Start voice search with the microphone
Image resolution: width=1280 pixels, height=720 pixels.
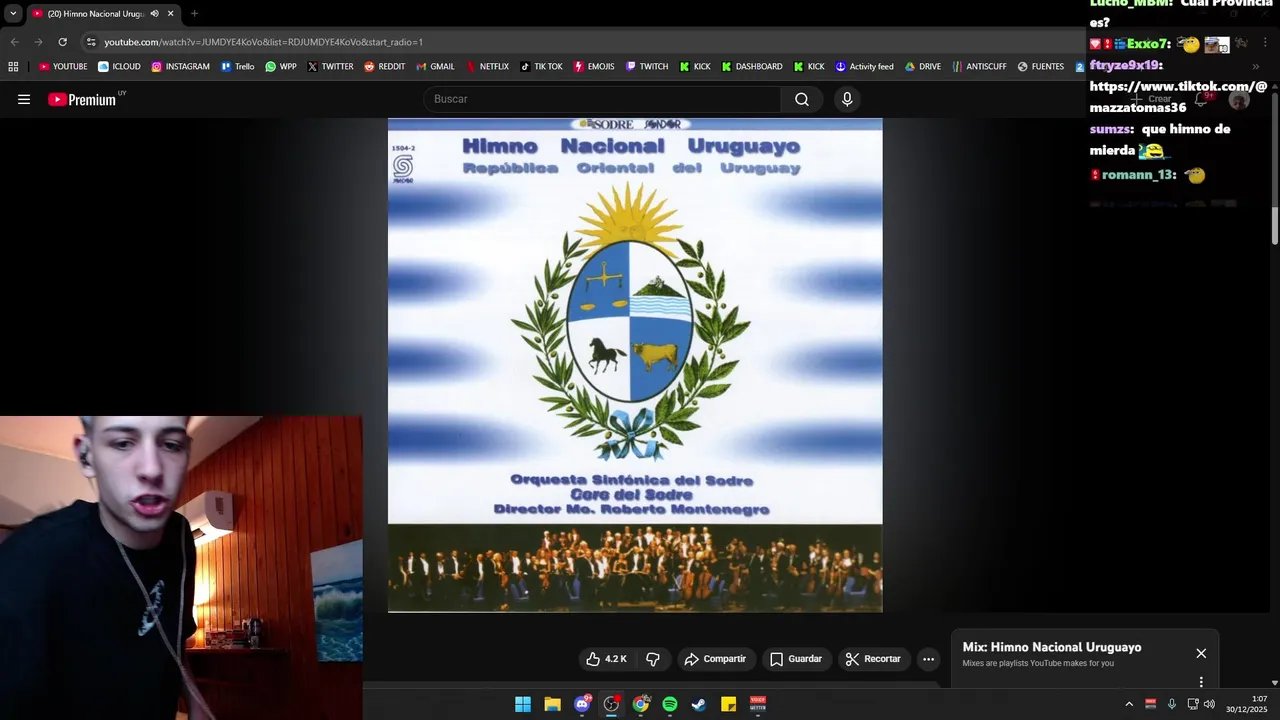coord(847,99)
